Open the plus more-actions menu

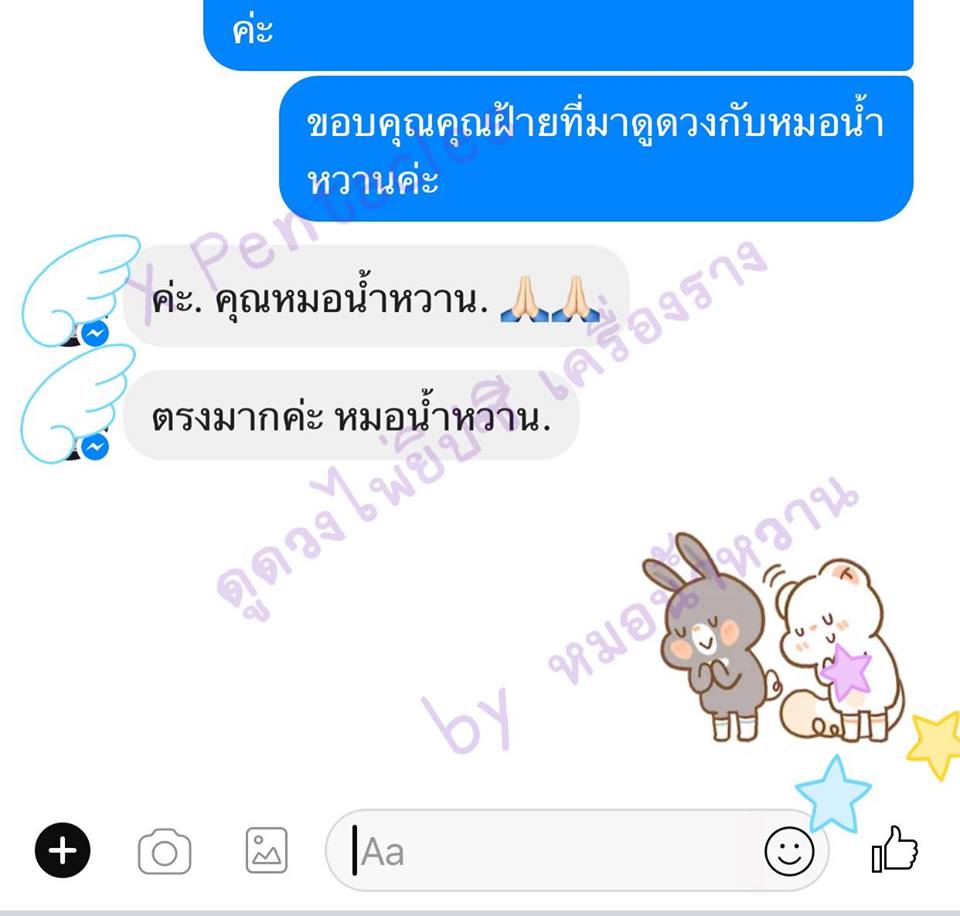pos(62,850)
